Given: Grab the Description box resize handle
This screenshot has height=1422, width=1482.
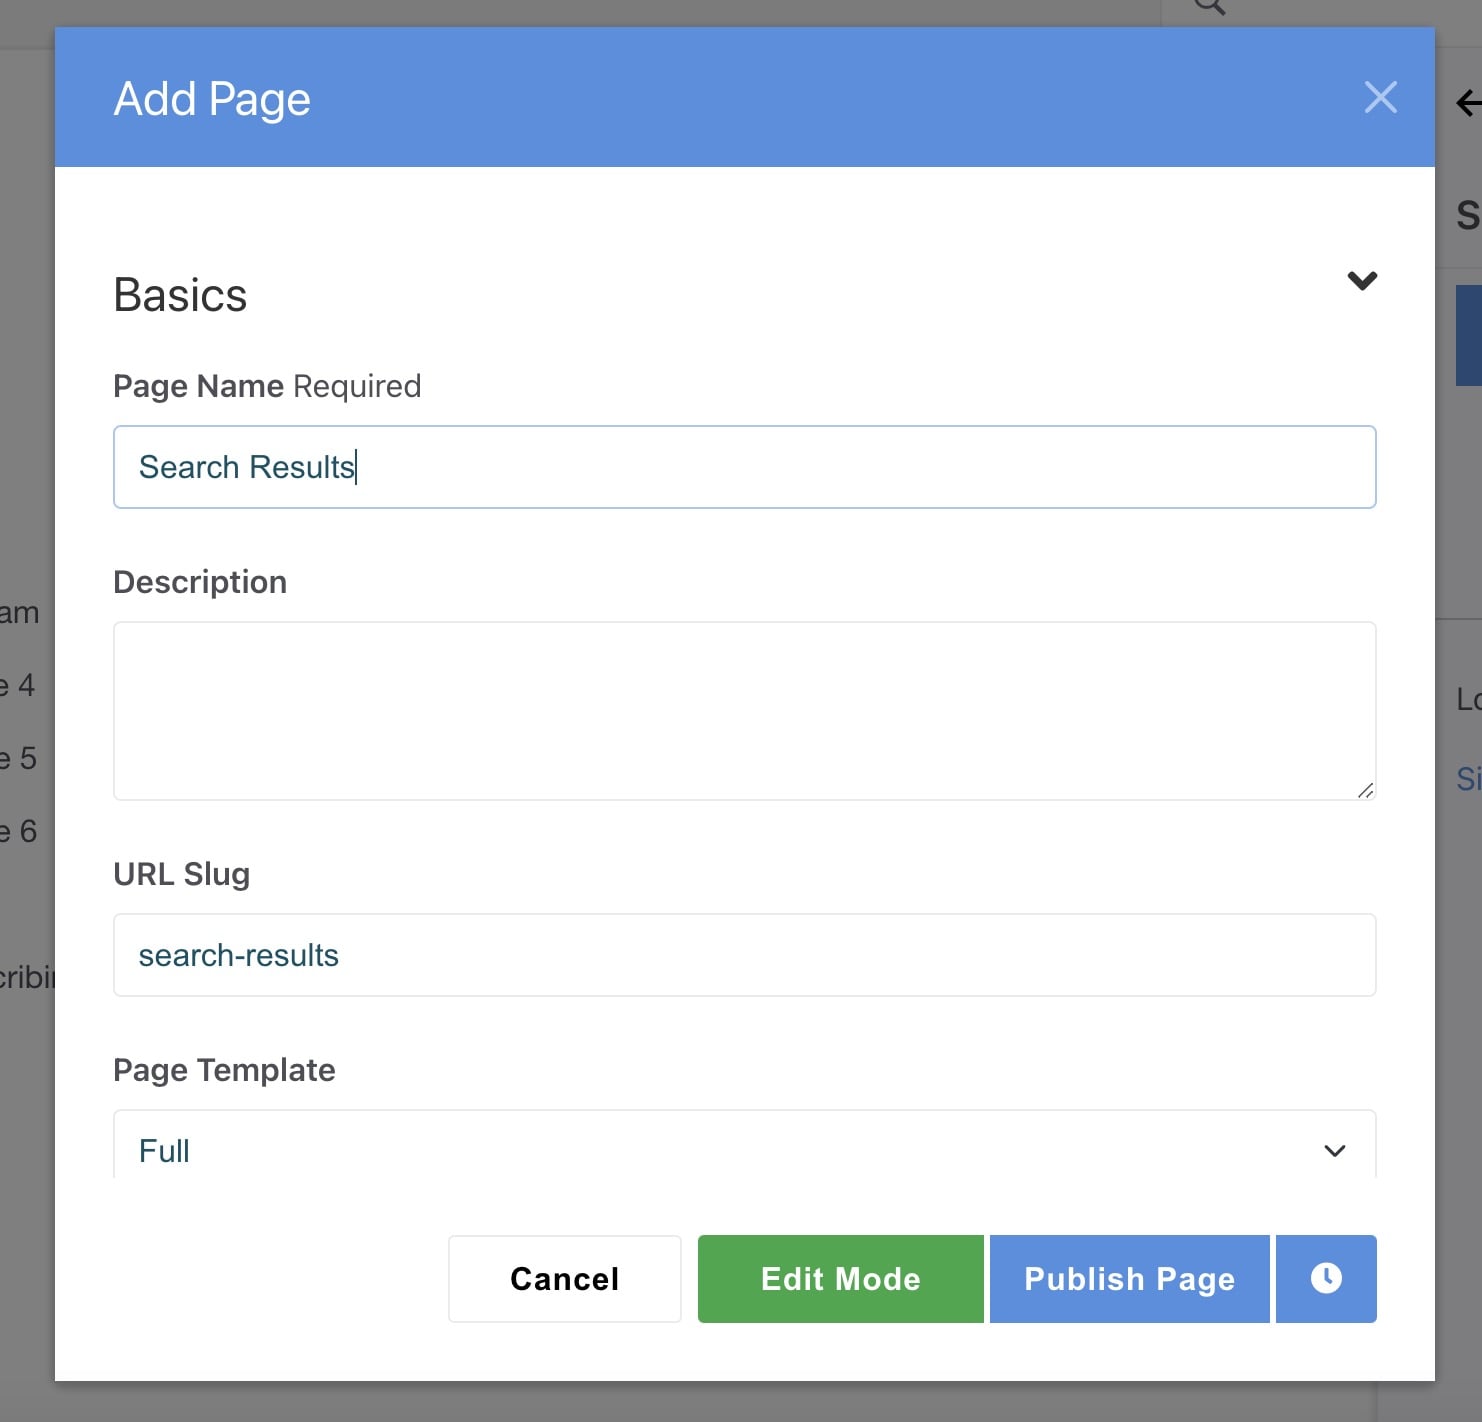Looking at the screenshot, I should [1365, 790].
